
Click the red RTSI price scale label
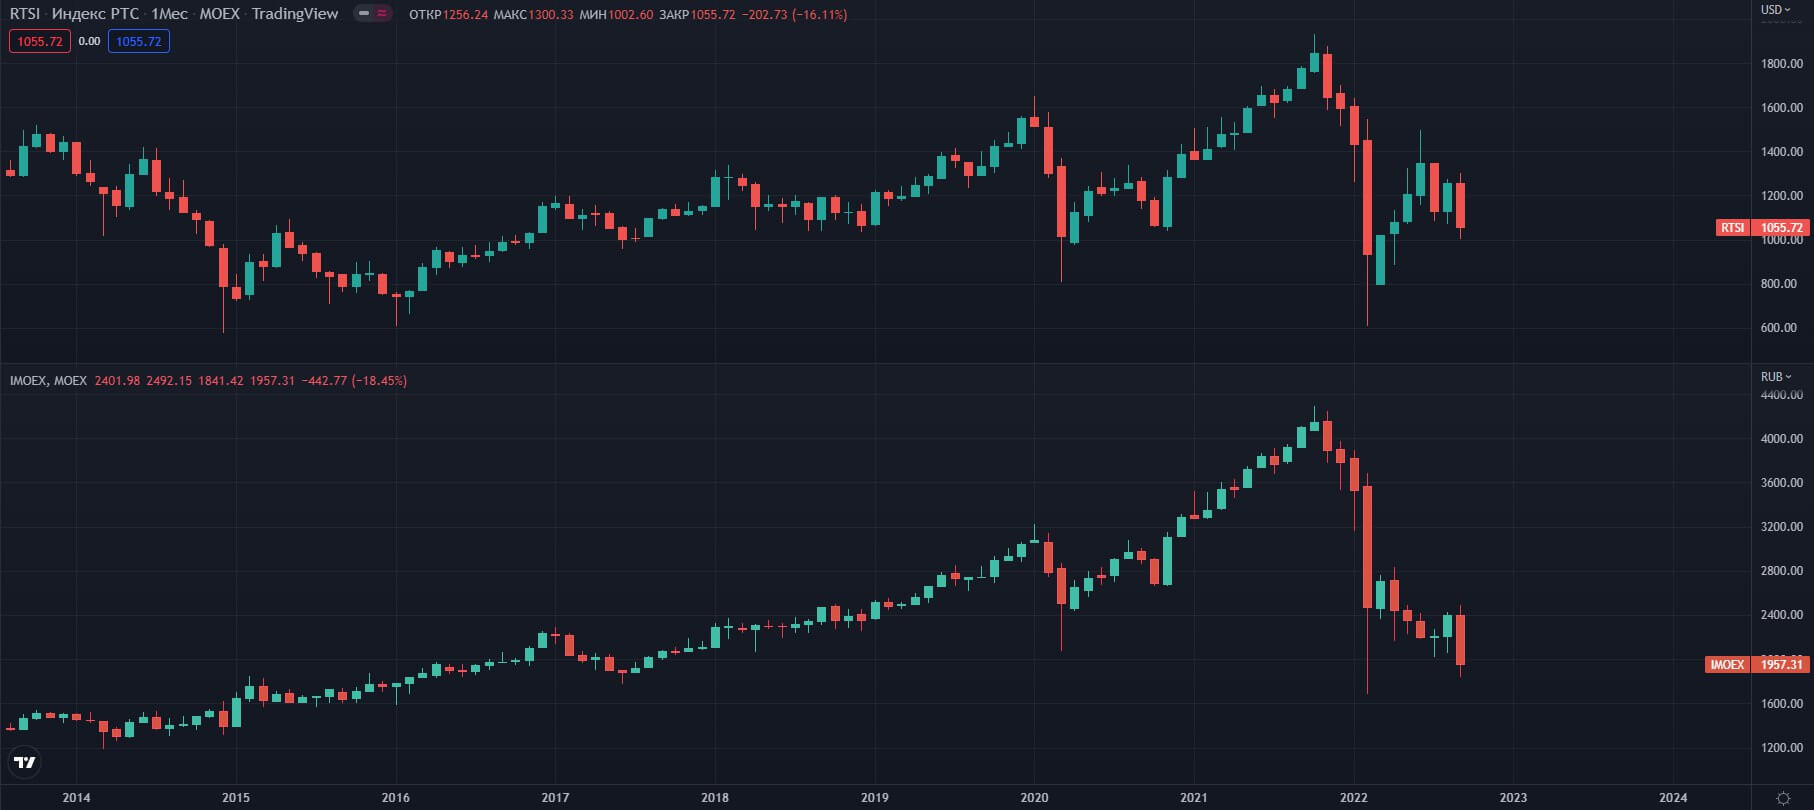tap(1732, 228)
